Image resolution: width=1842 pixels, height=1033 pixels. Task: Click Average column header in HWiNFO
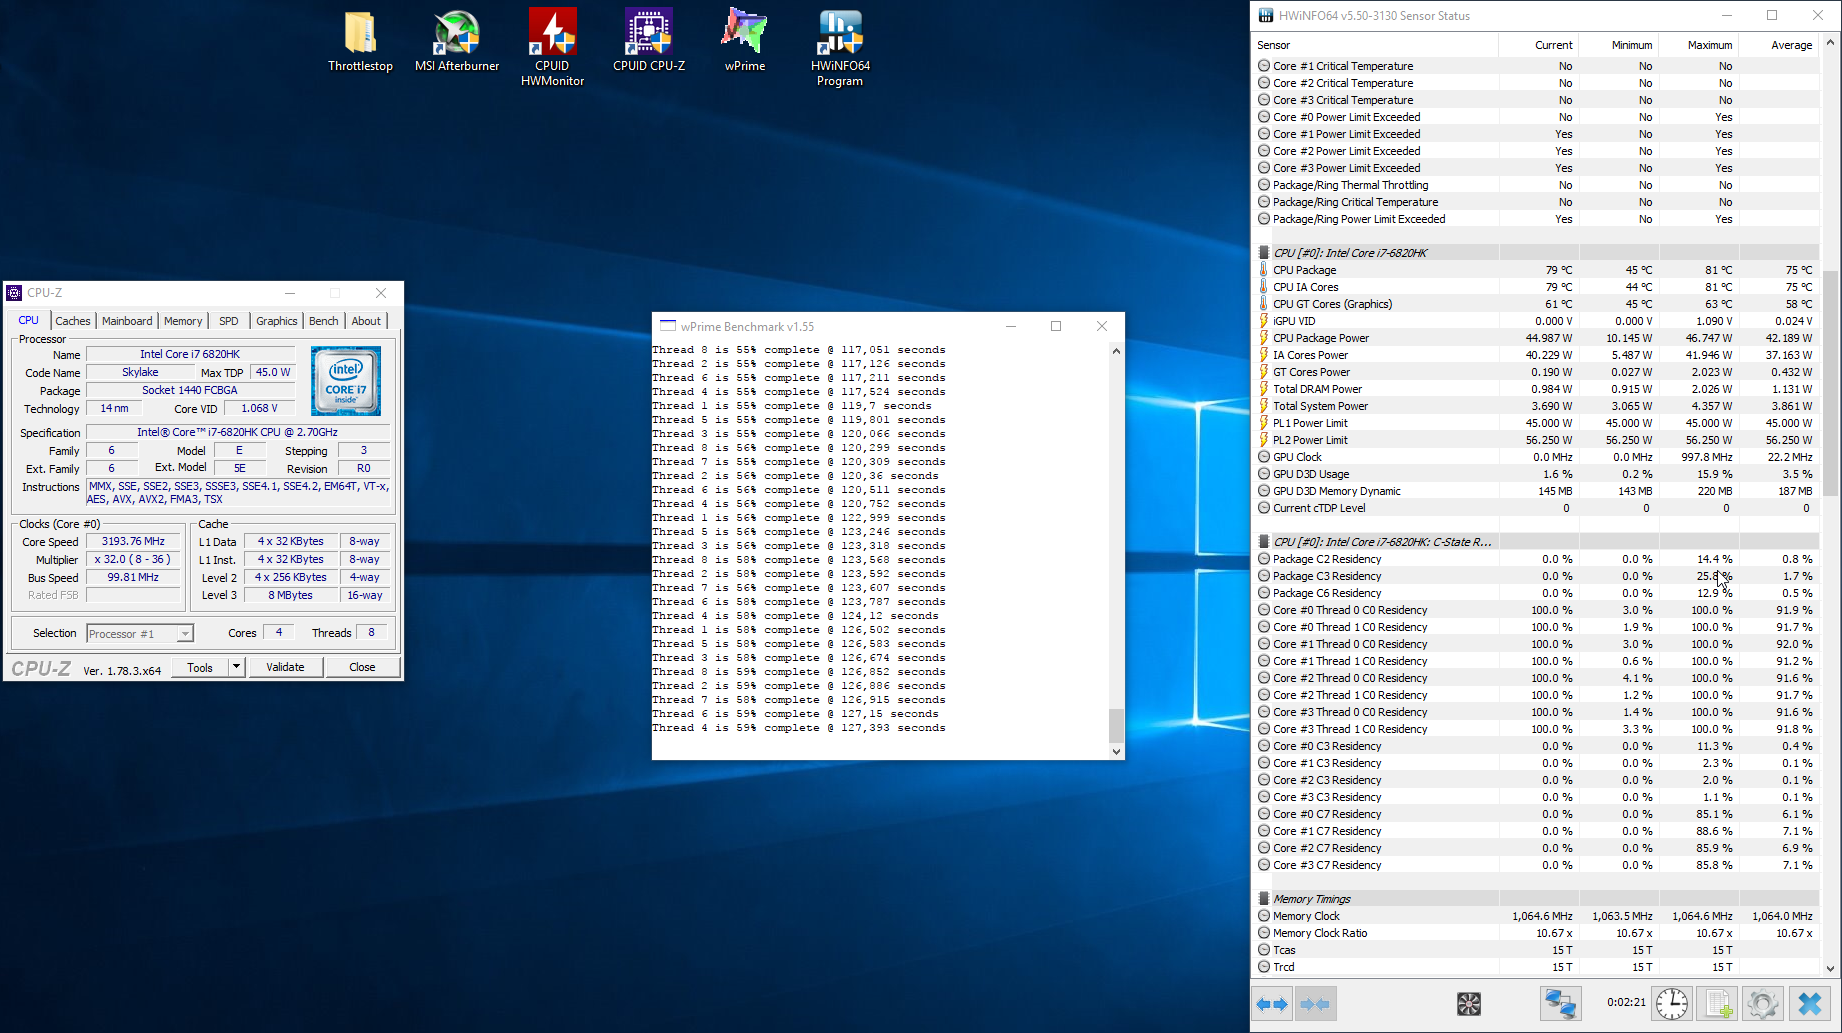click(1778, 45)
